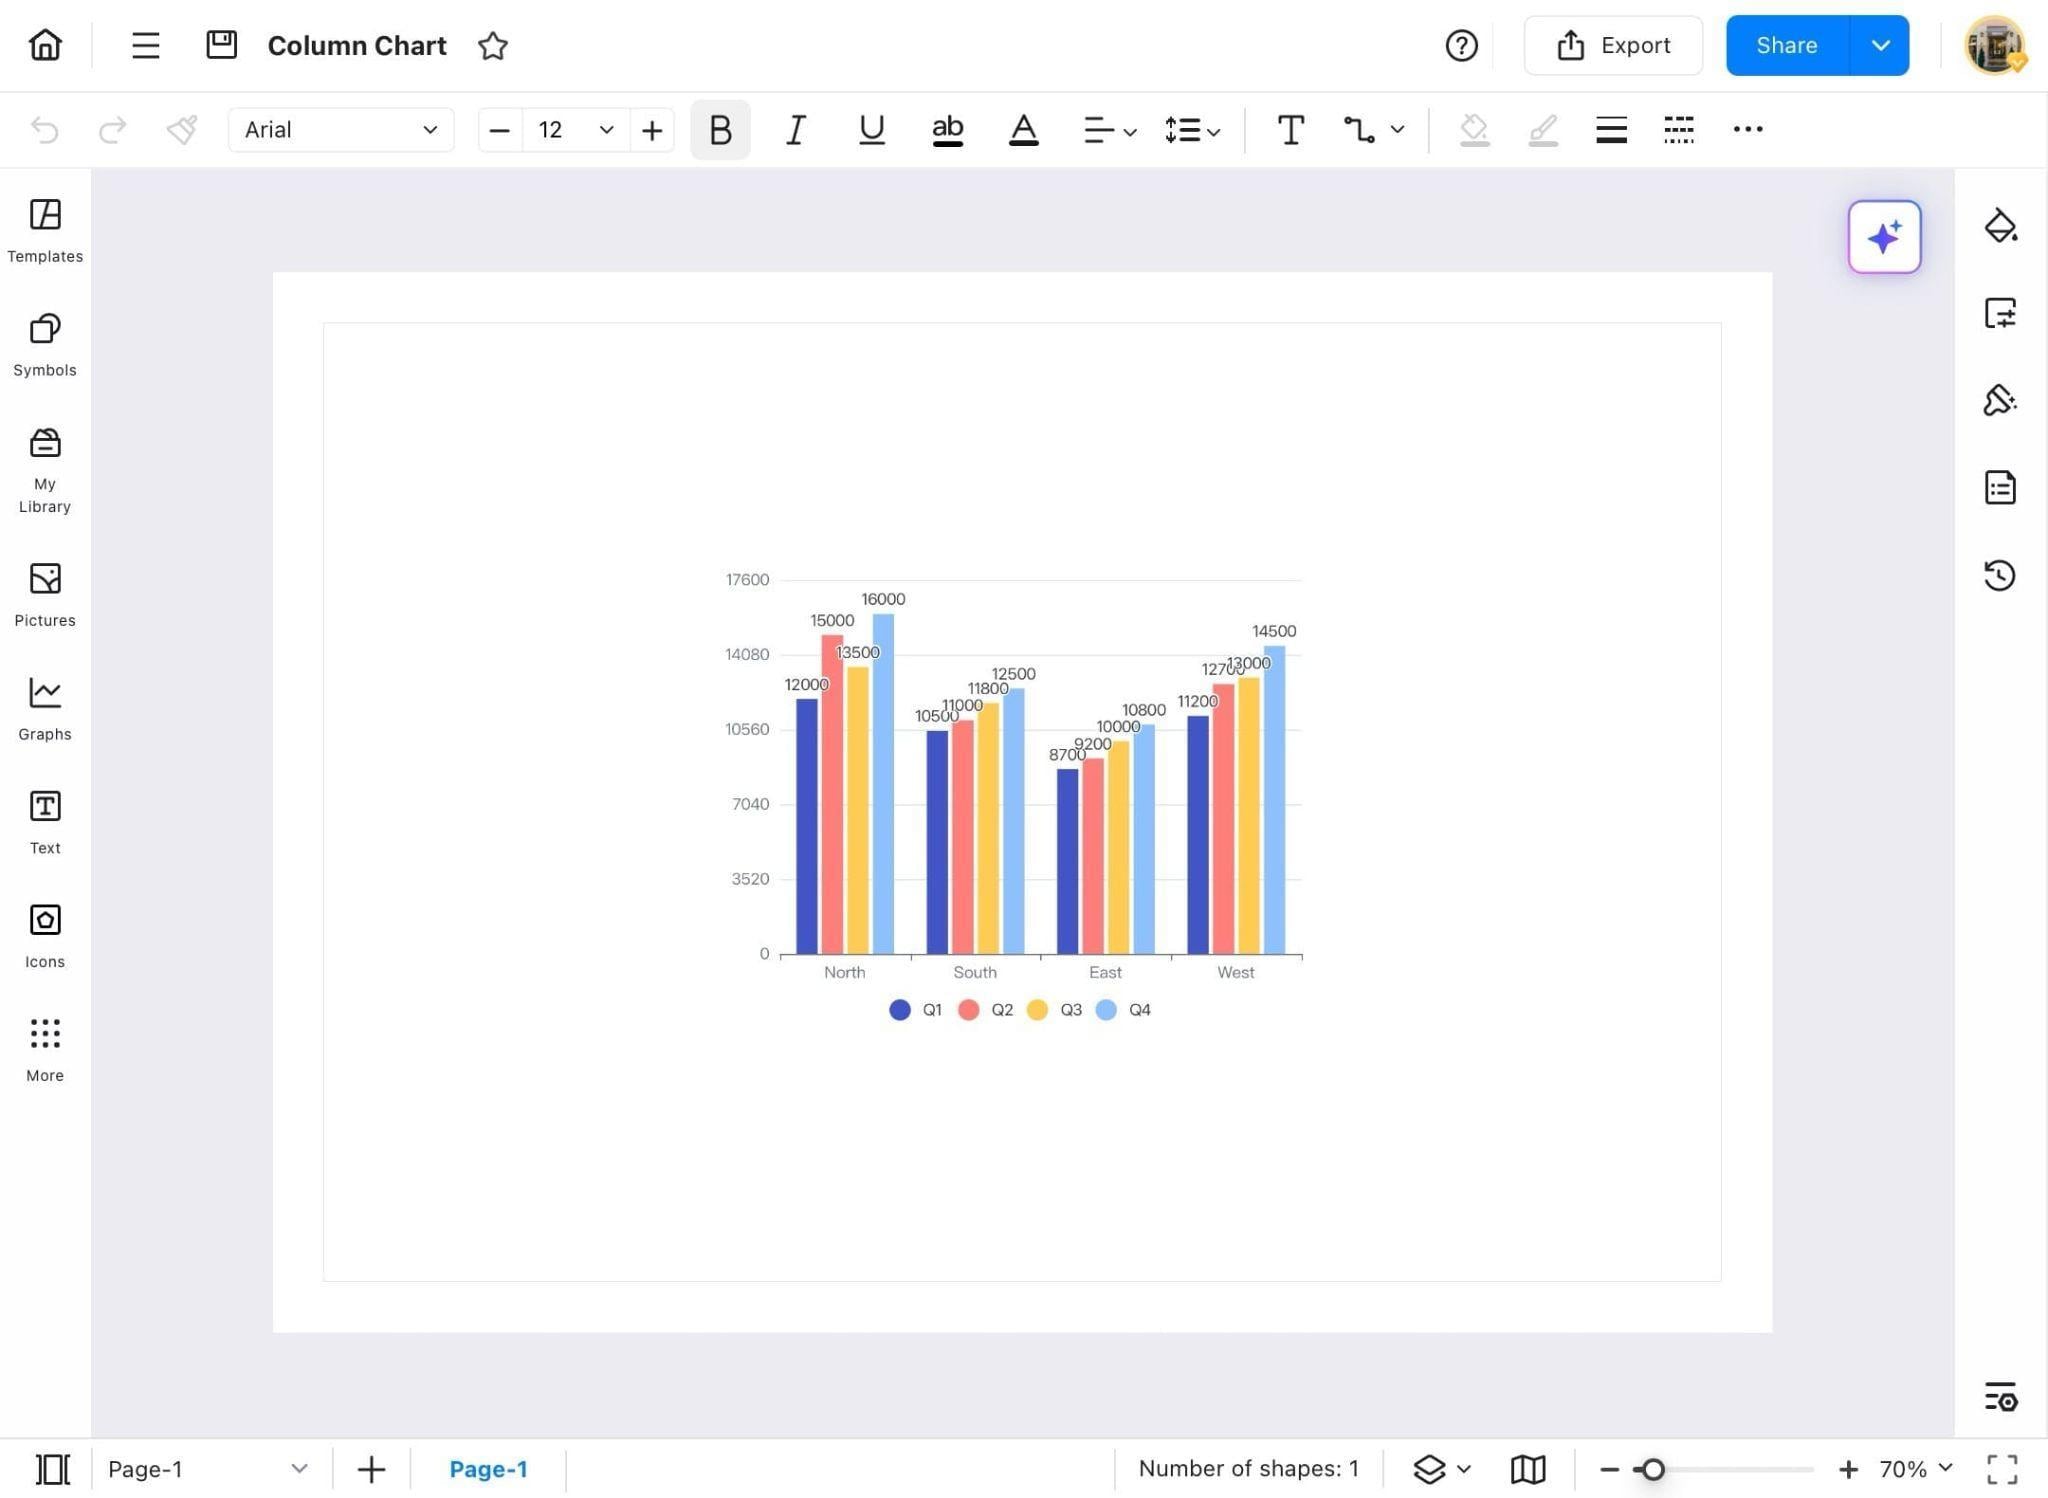Toggle italic formatting

click(x=794, y=129)
